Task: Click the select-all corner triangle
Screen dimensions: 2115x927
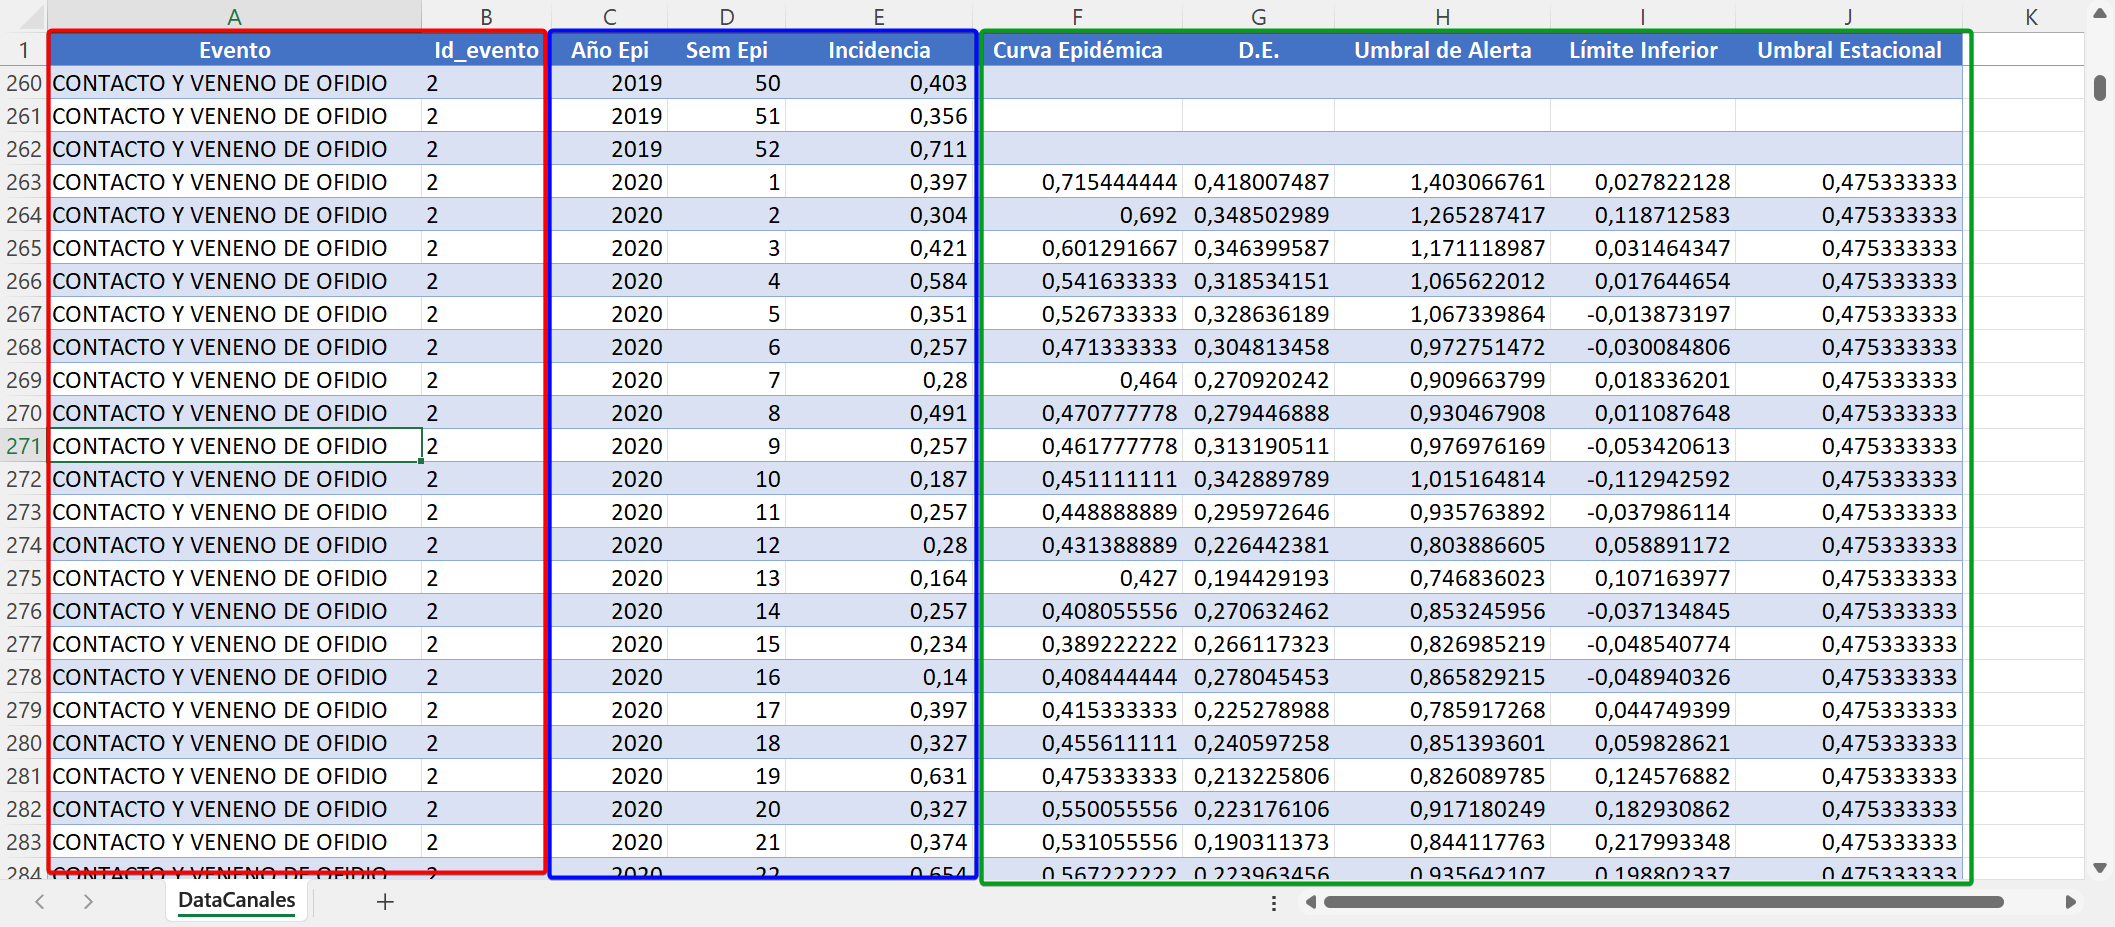Action: coord(32,16)
